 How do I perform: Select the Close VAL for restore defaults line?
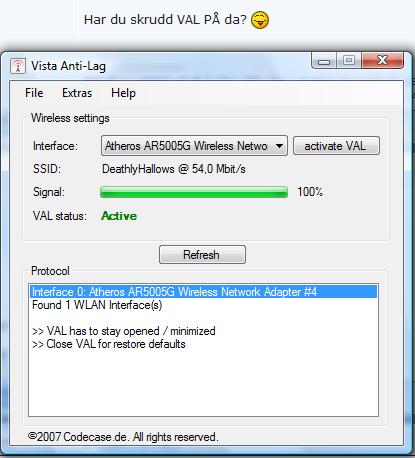109,344
